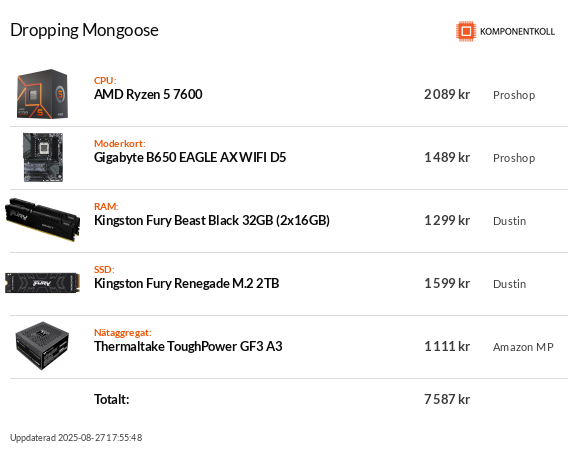Click the Amazon MP store label
The width and height of the screenshot is (577, 451).
pyautogui.click(x=523, y=347)
